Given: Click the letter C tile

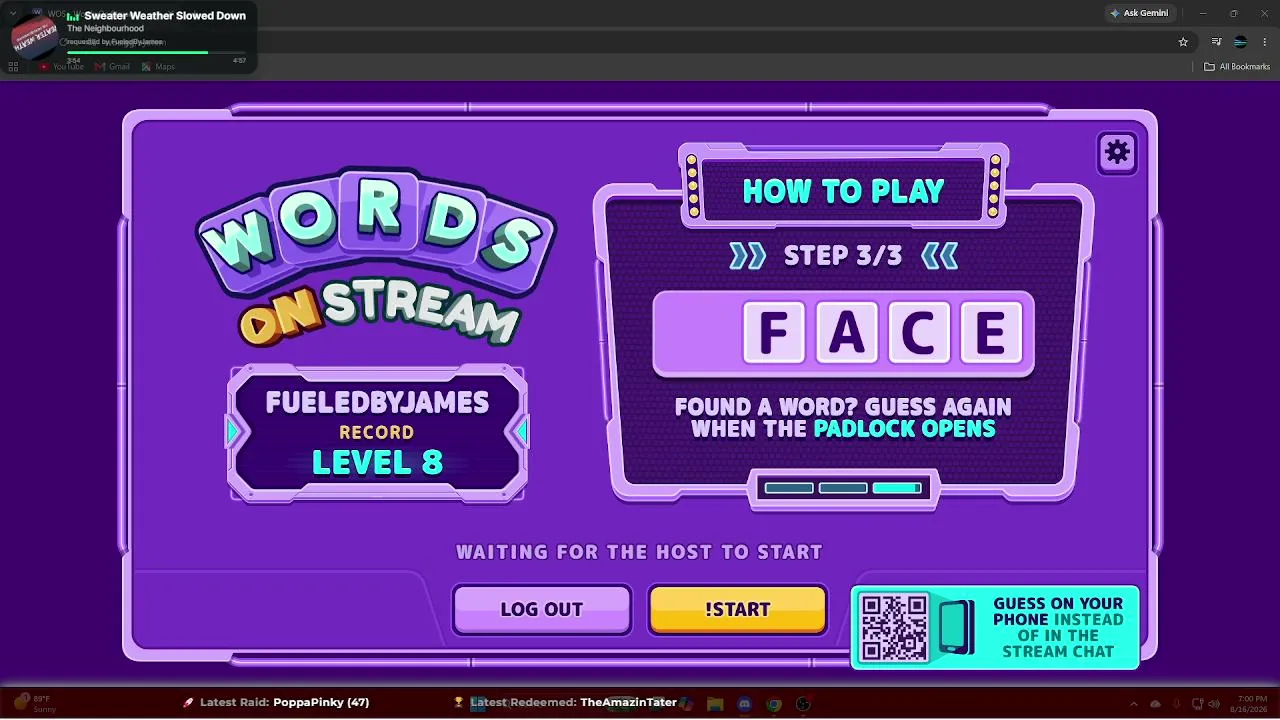Looking at the screenshot, I should (918, 334).
